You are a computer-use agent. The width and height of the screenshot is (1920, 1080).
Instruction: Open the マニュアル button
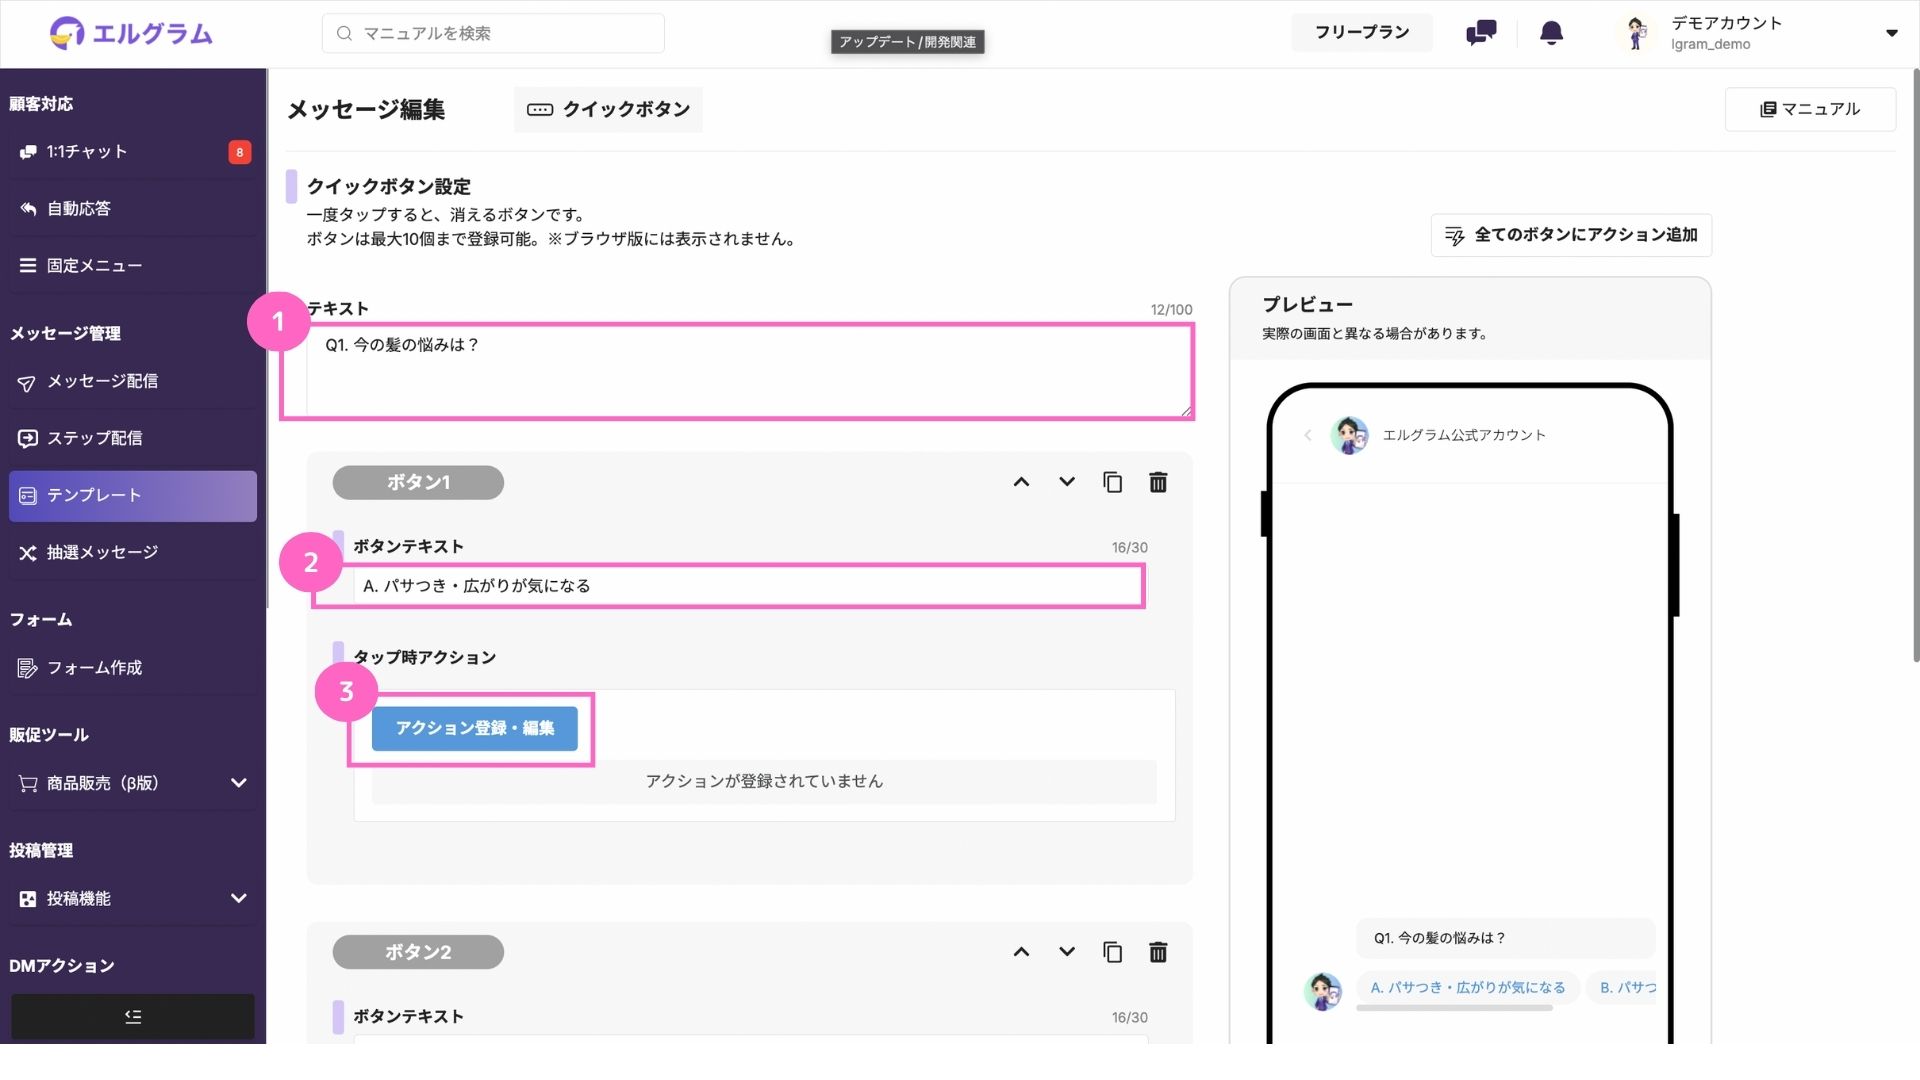1810,109
